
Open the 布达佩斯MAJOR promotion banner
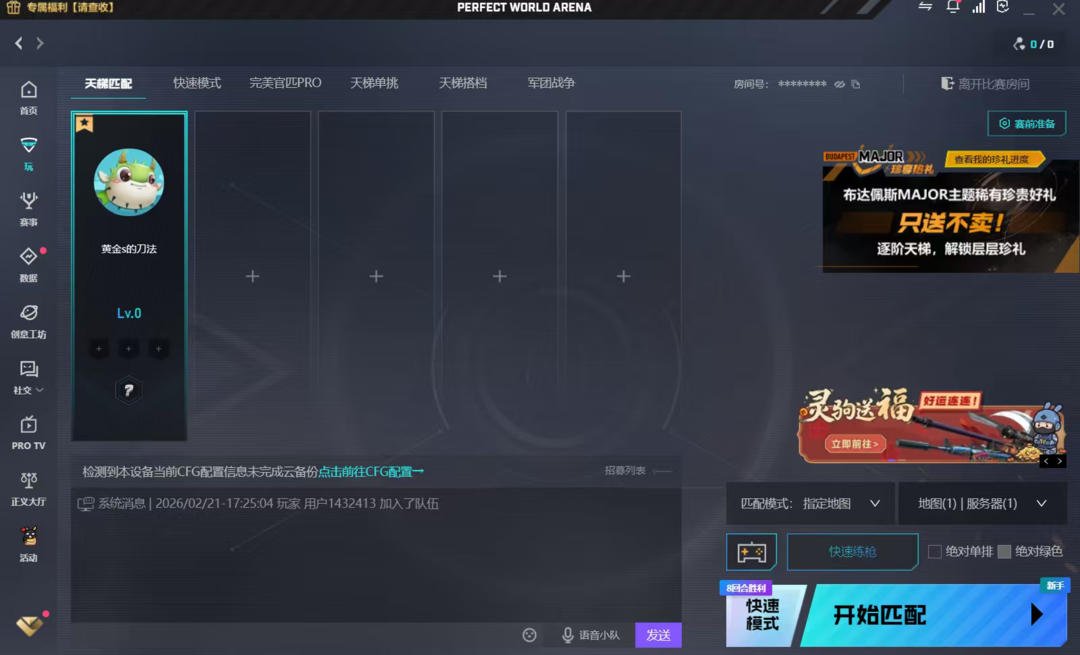coord(951,215)
